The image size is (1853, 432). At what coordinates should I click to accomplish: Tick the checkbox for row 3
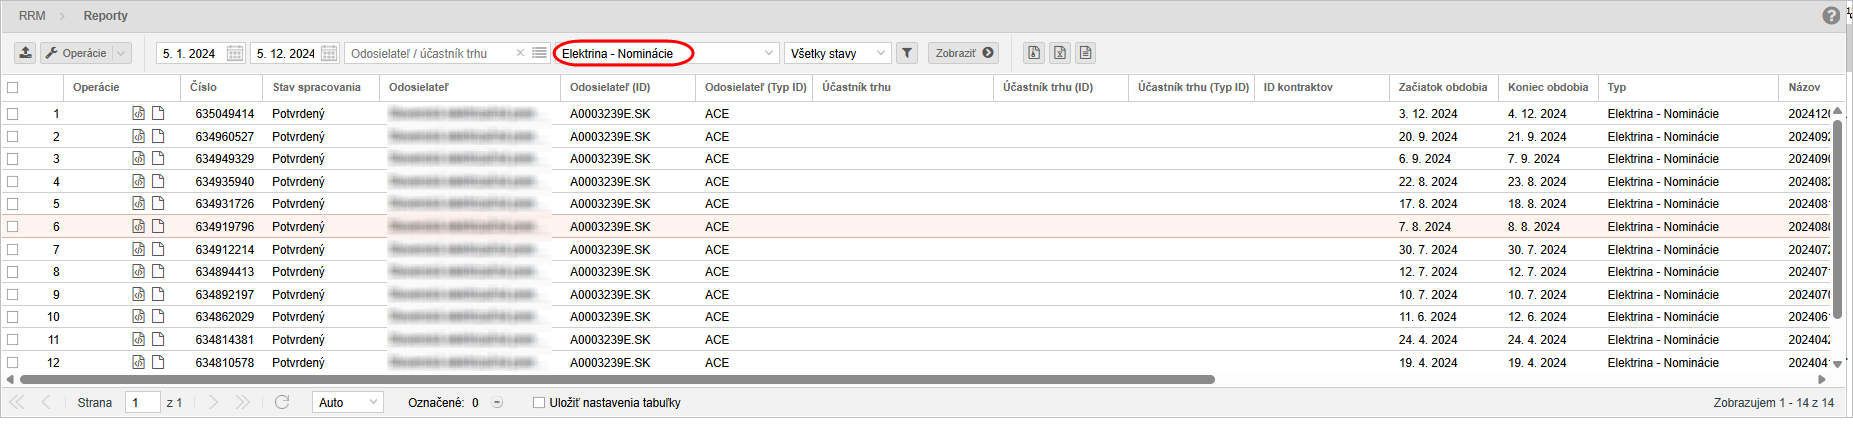13,159
